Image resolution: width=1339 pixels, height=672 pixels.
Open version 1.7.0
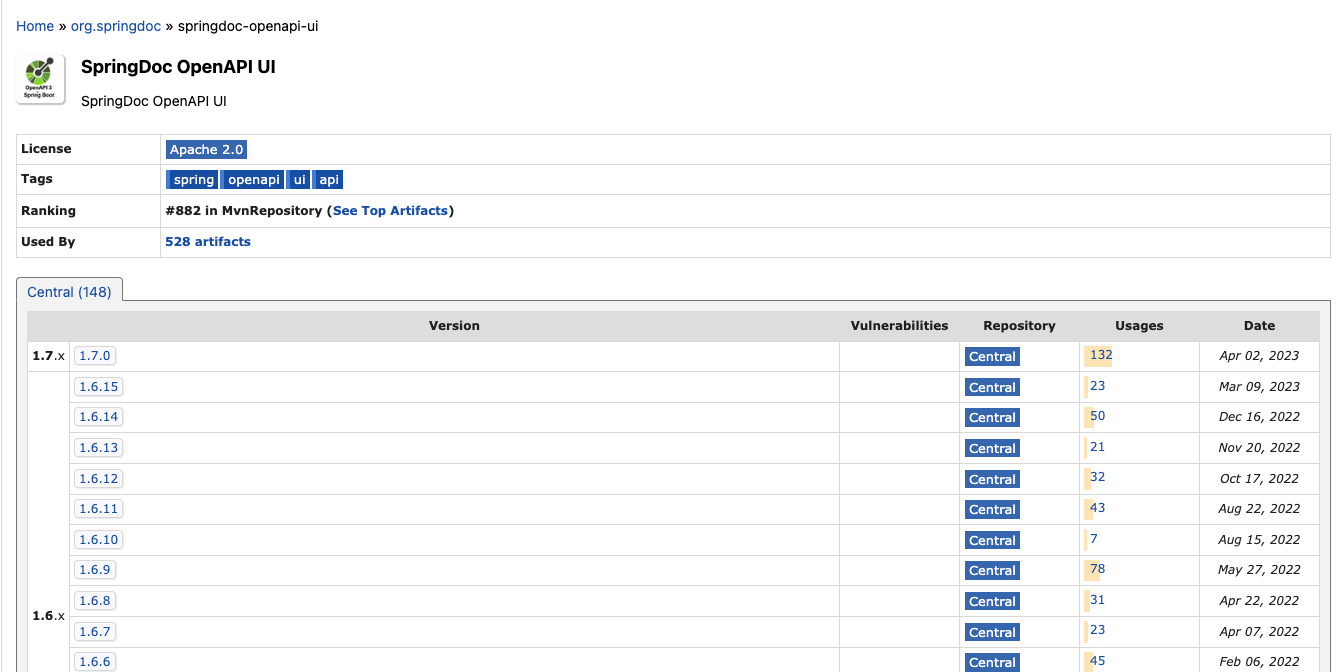pos(95,355)
